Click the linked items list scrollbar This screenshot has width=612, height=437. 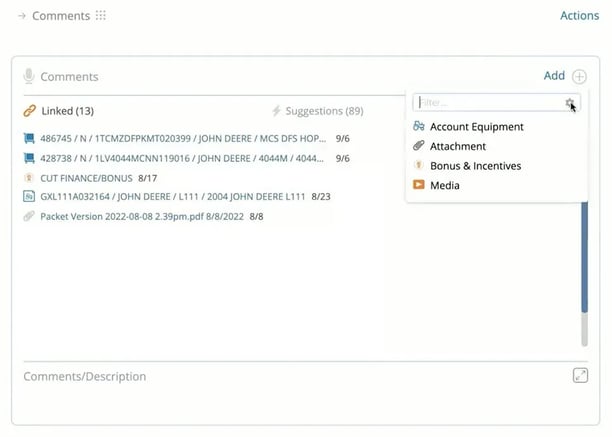click(584, 270)
